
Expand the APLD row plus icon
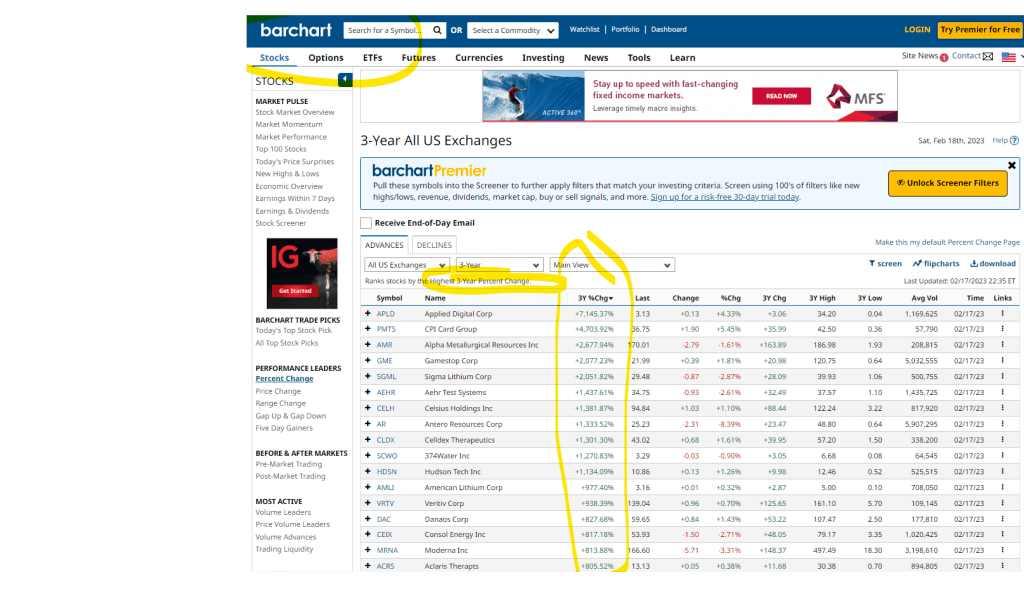(368, 314)
